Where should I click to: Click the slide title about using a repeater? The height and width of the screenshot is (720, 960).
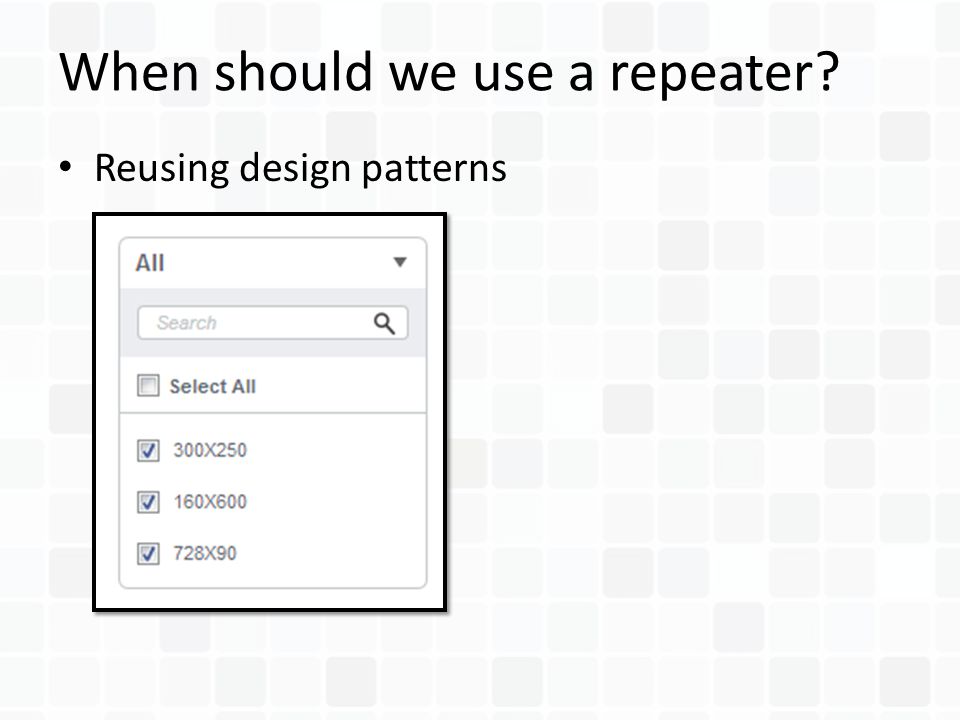tap(449, 72)
